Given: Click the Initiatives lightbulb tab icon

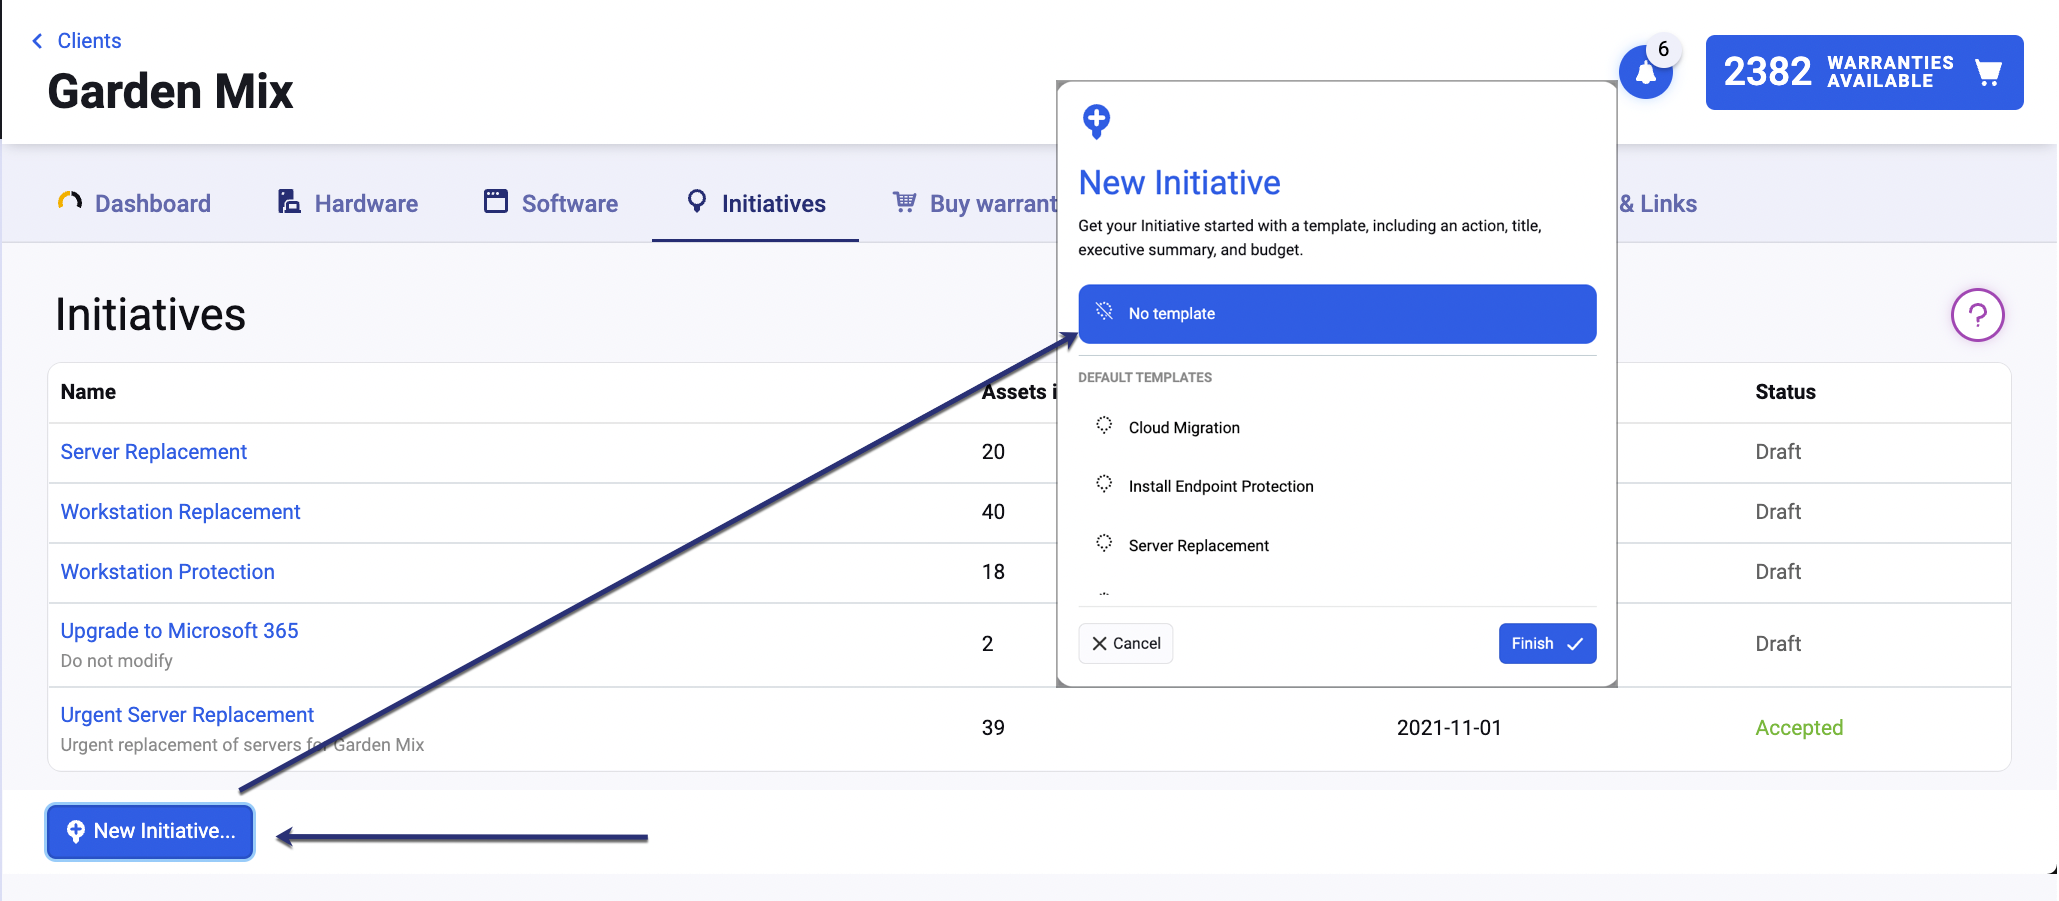Looking at the screenshot, I should pyautogui.click(x=697, y=201).
